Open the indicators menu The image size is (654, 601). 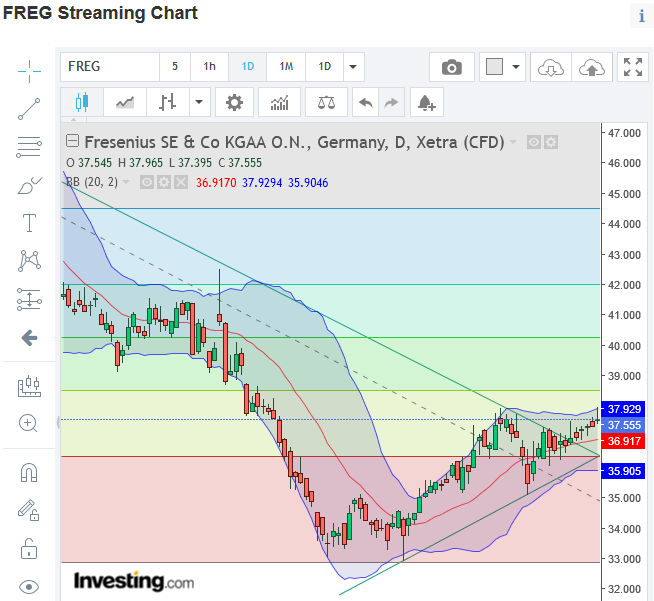point(279,102)
